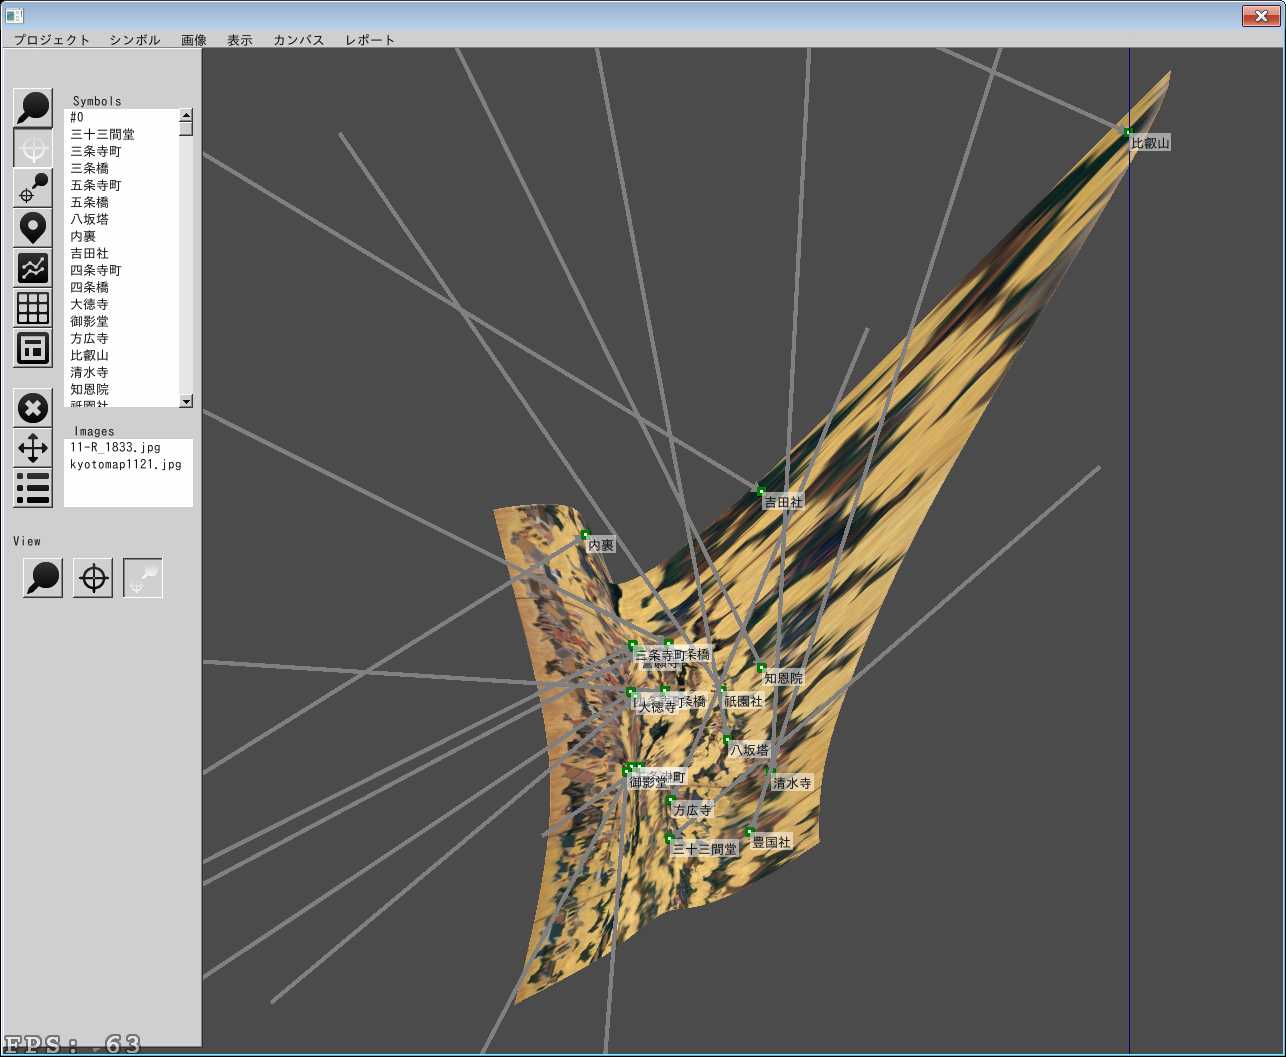Screen dimensions: 1286x1057
Task: Open the レポート menu
Action: pyautogui.click(x=370, y=40)
